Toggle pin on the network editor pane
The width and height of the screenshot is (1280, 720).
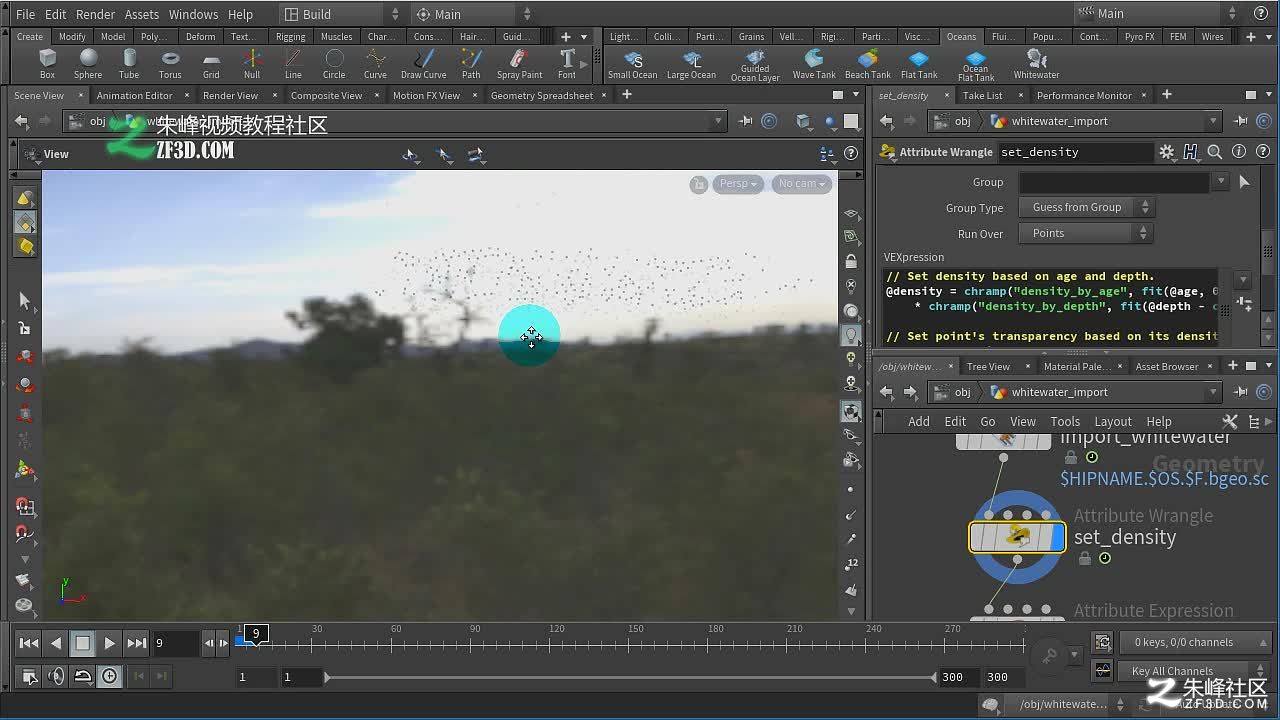click(x=1240, y=392)
